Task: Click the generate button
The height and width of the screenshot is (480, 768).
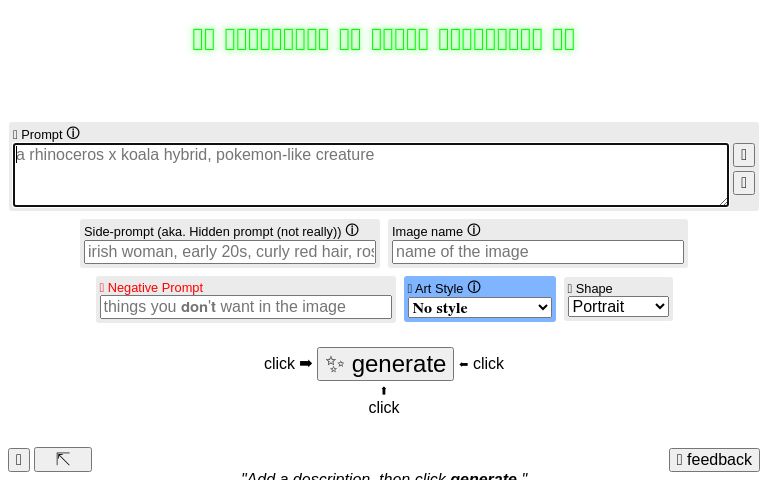Action: point(385,364)
